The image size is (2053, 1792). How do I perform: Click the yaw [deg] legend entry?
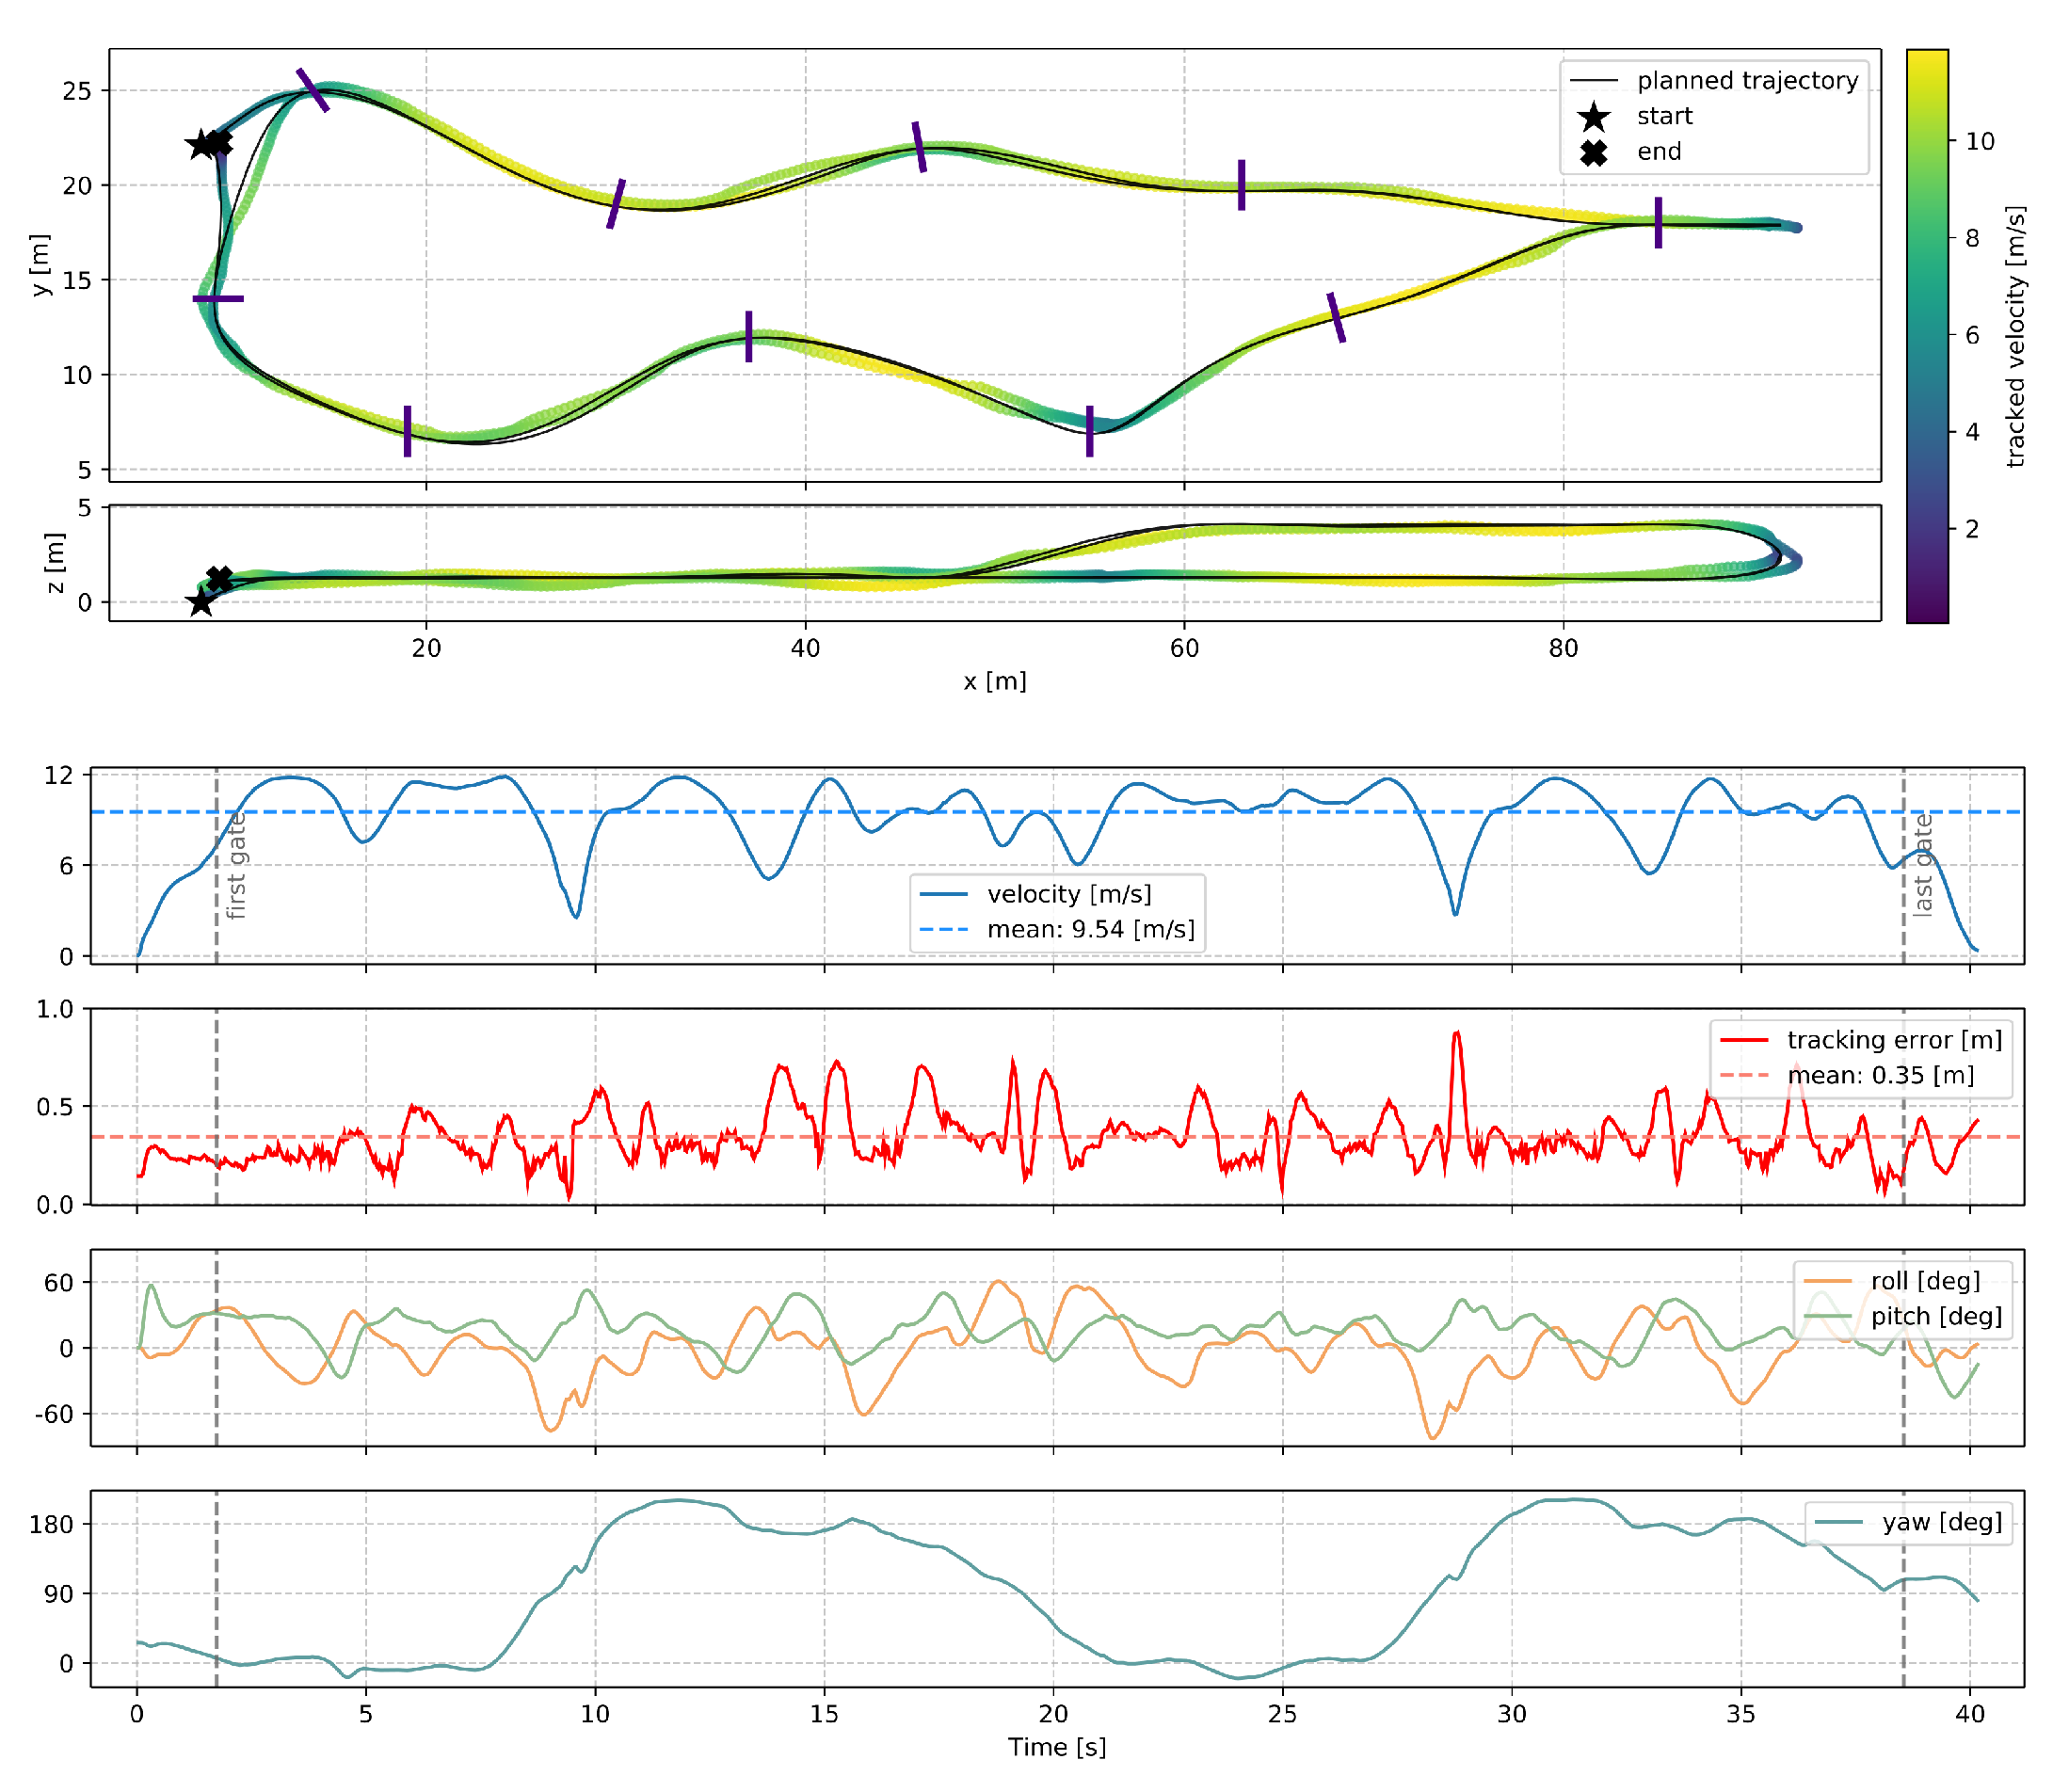[1941, 1522]
